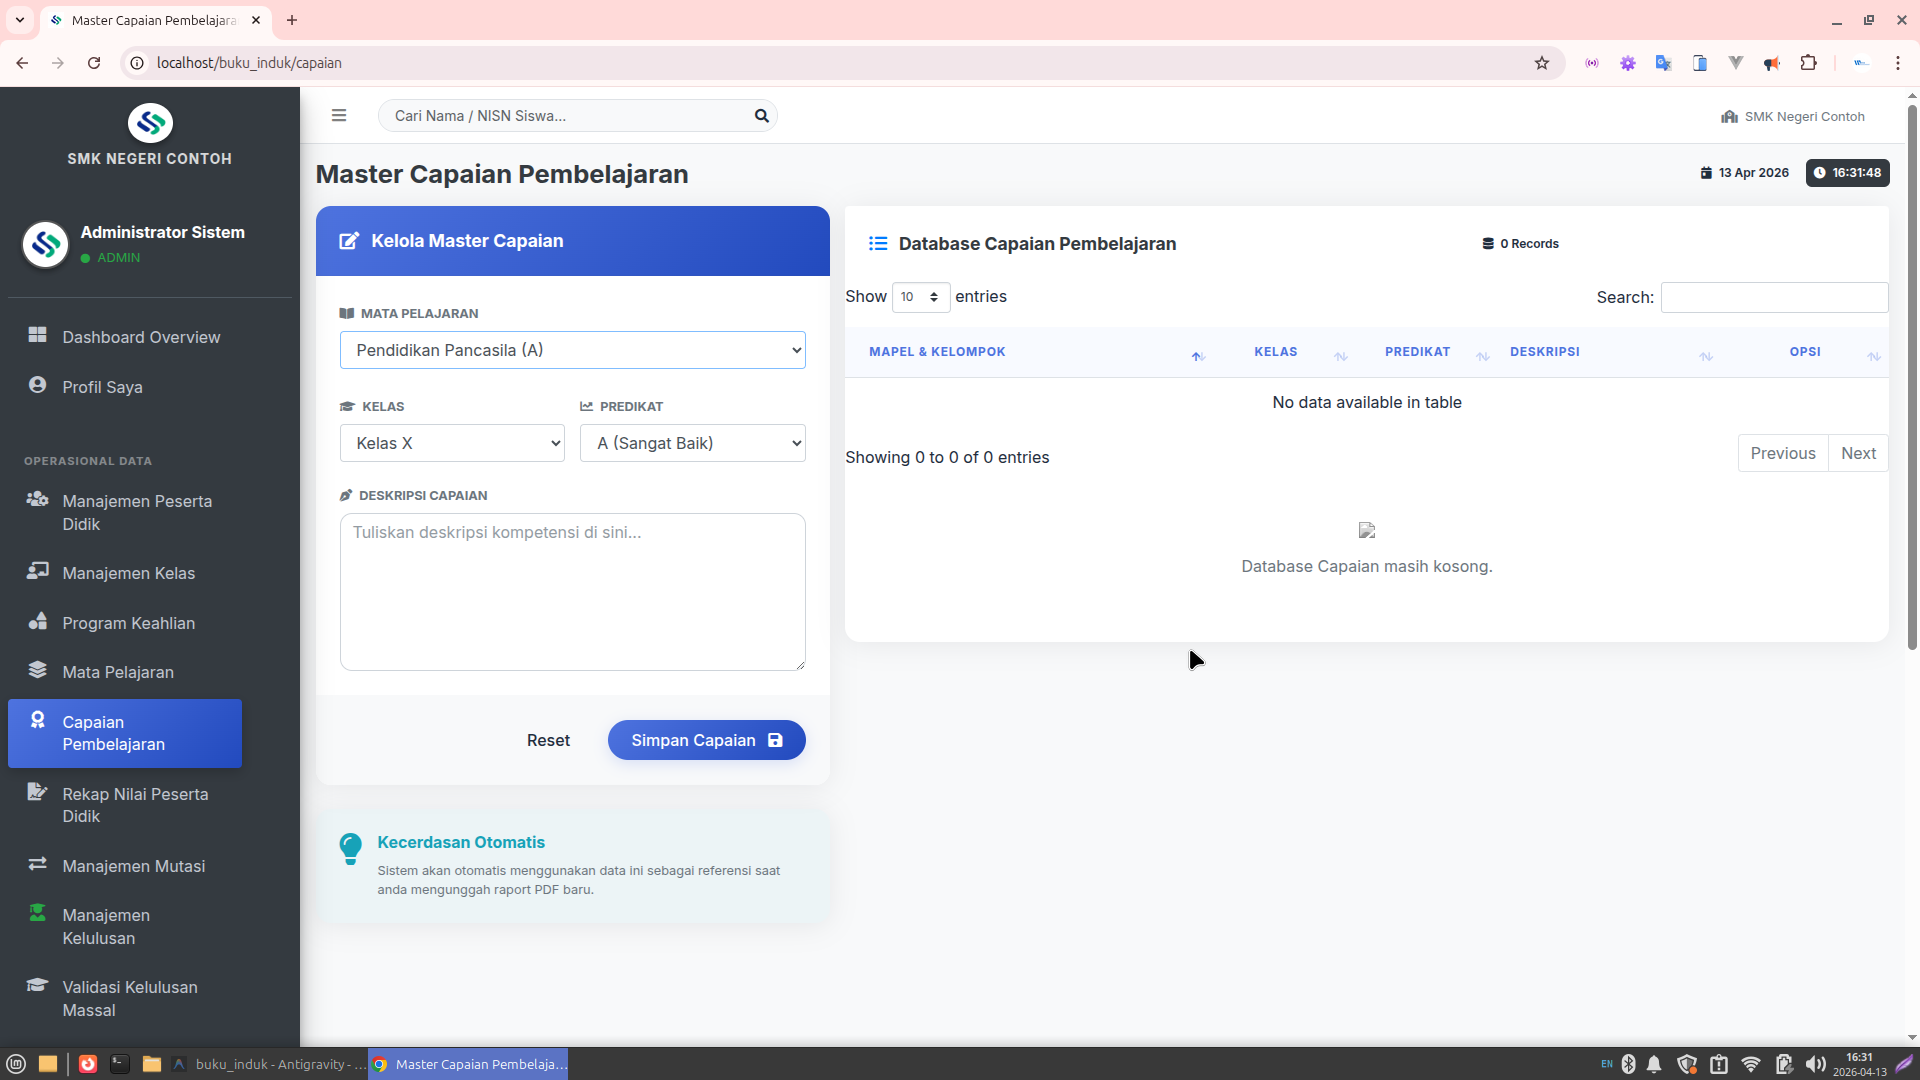Image resolution: width=1920 pixels, height=1080 pixels.
Task: Click the Program Keahlian shapes icon
Action: pos(37,621)
